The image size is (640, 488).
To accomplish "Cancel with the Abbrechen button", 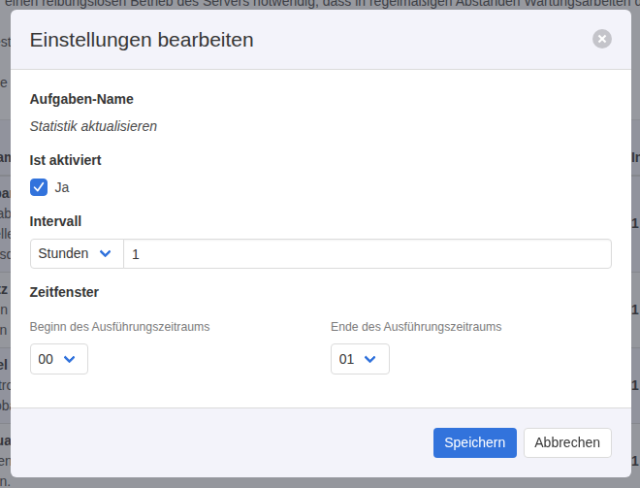I will [567, 443].
